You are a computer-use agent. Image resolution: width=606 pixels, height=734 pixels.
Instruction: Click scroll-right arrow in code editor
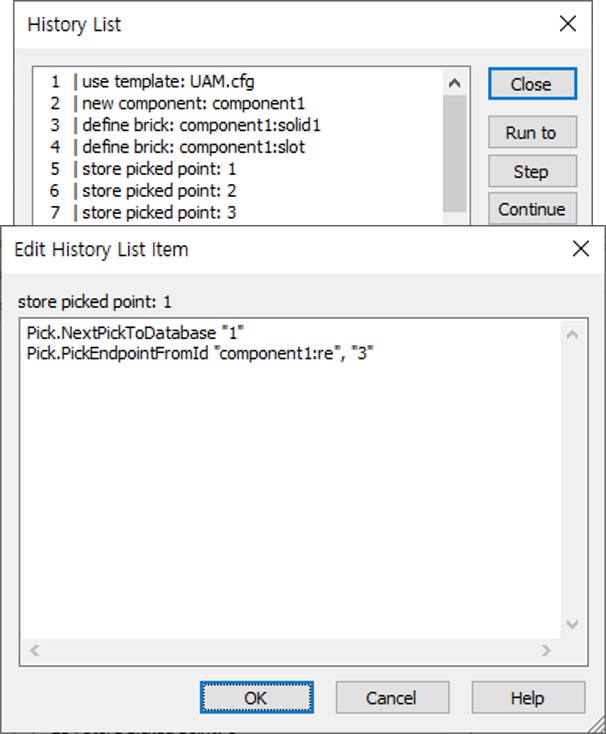coord(546,650)
